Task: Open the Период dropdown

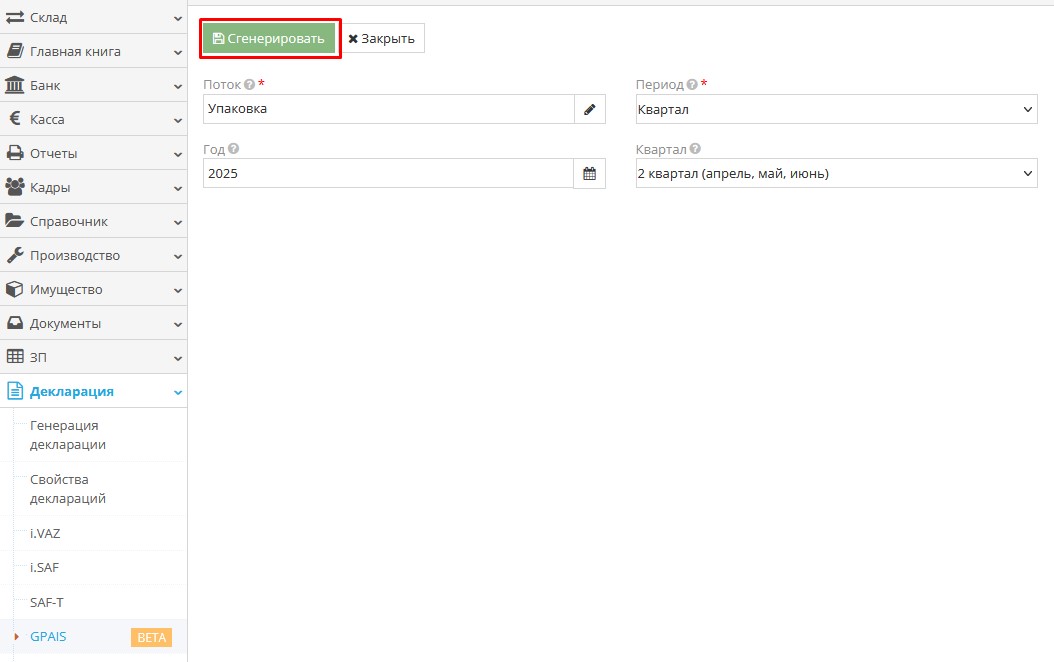Action: point(836,109)
